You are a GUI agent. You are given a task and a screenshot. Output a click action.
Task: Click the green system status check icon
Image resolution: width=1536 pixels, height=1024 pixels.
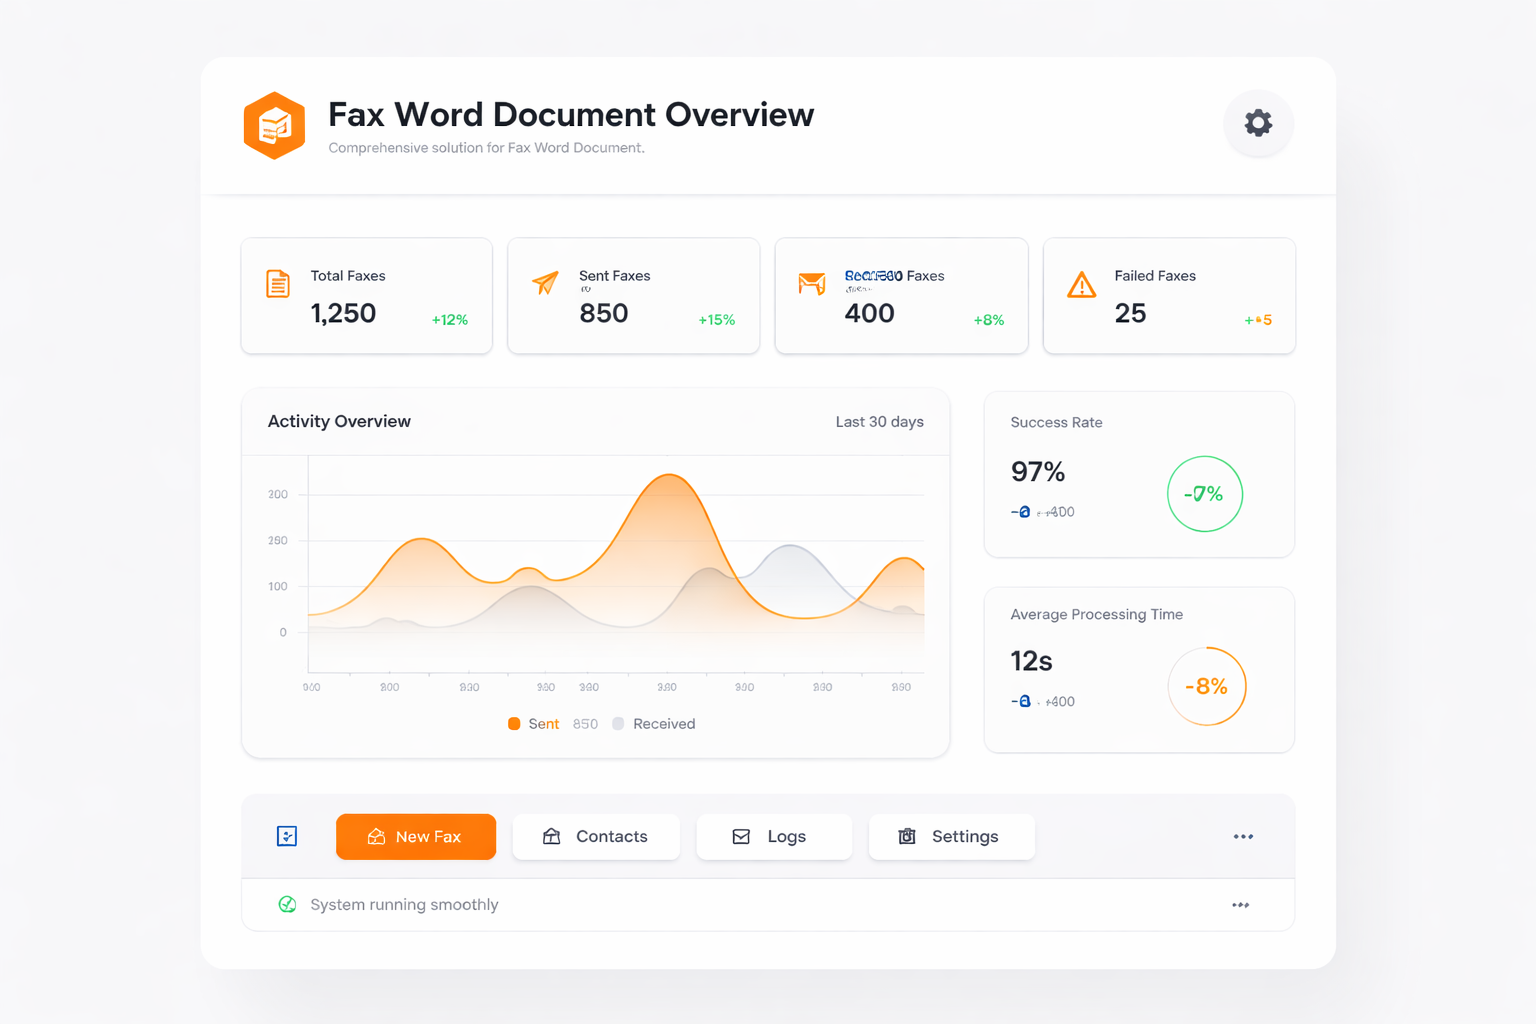(287, 904)
